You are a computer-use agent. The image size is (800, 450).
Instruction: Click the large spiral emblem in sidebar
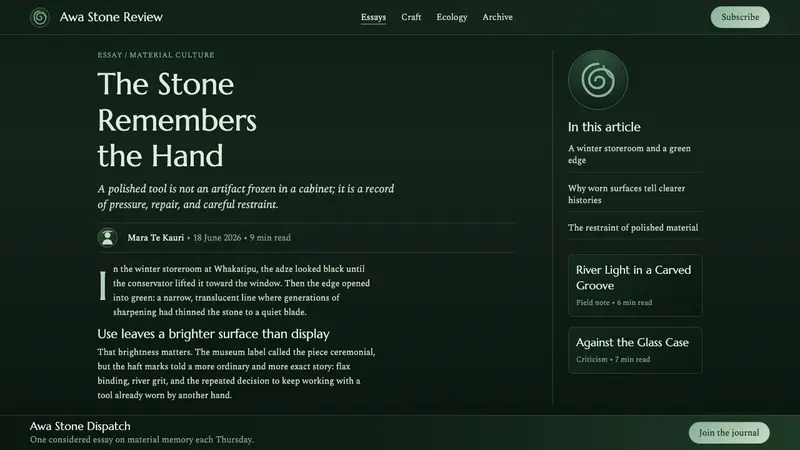598,80
